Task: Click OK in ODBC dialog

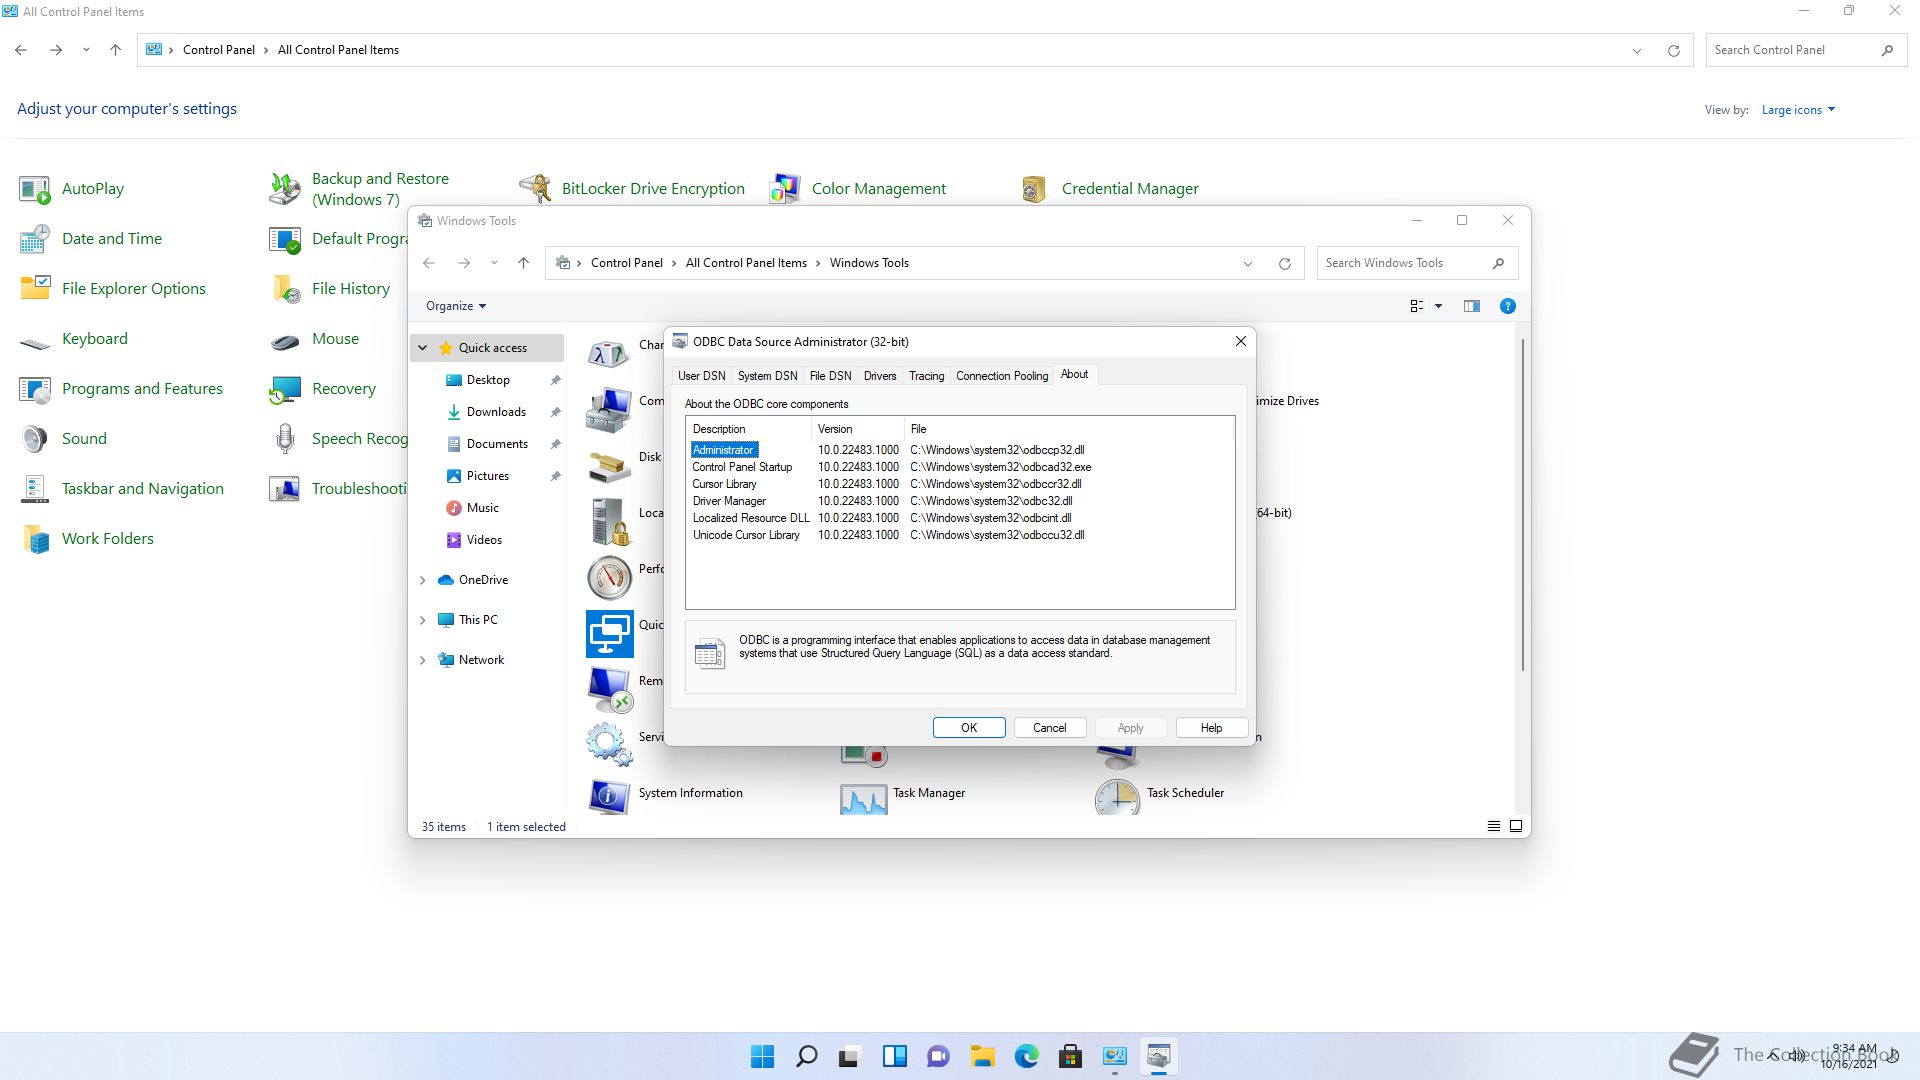Action: click(x=969, y=728)
